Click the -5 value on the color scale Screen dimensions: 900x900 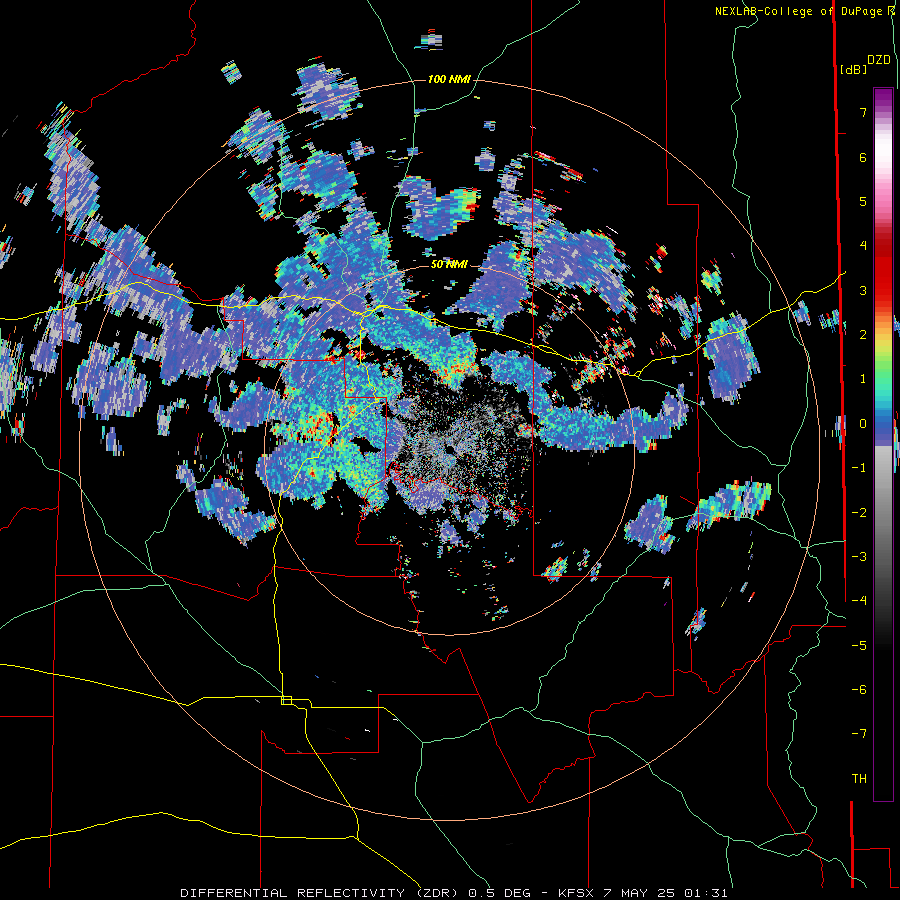[x=859, y=646]
